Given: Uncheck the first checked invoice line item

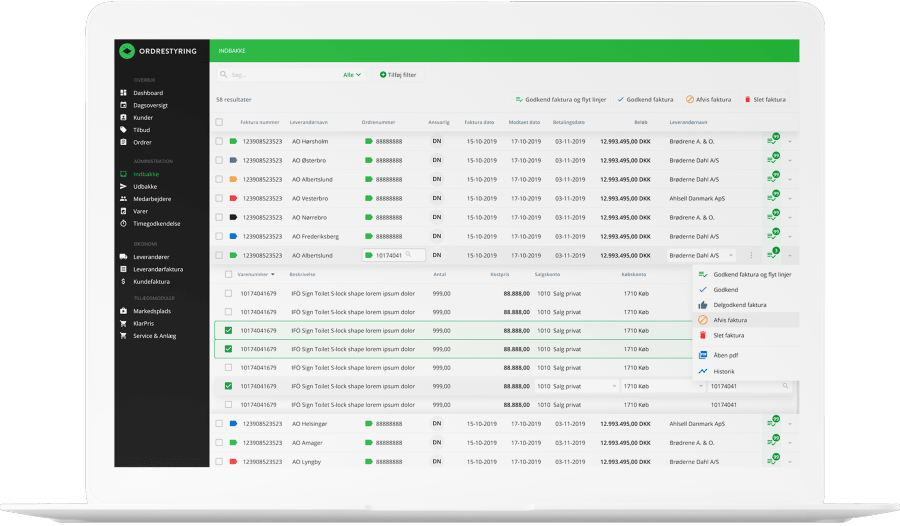Looking at the screenshot, I should (228, 330).
